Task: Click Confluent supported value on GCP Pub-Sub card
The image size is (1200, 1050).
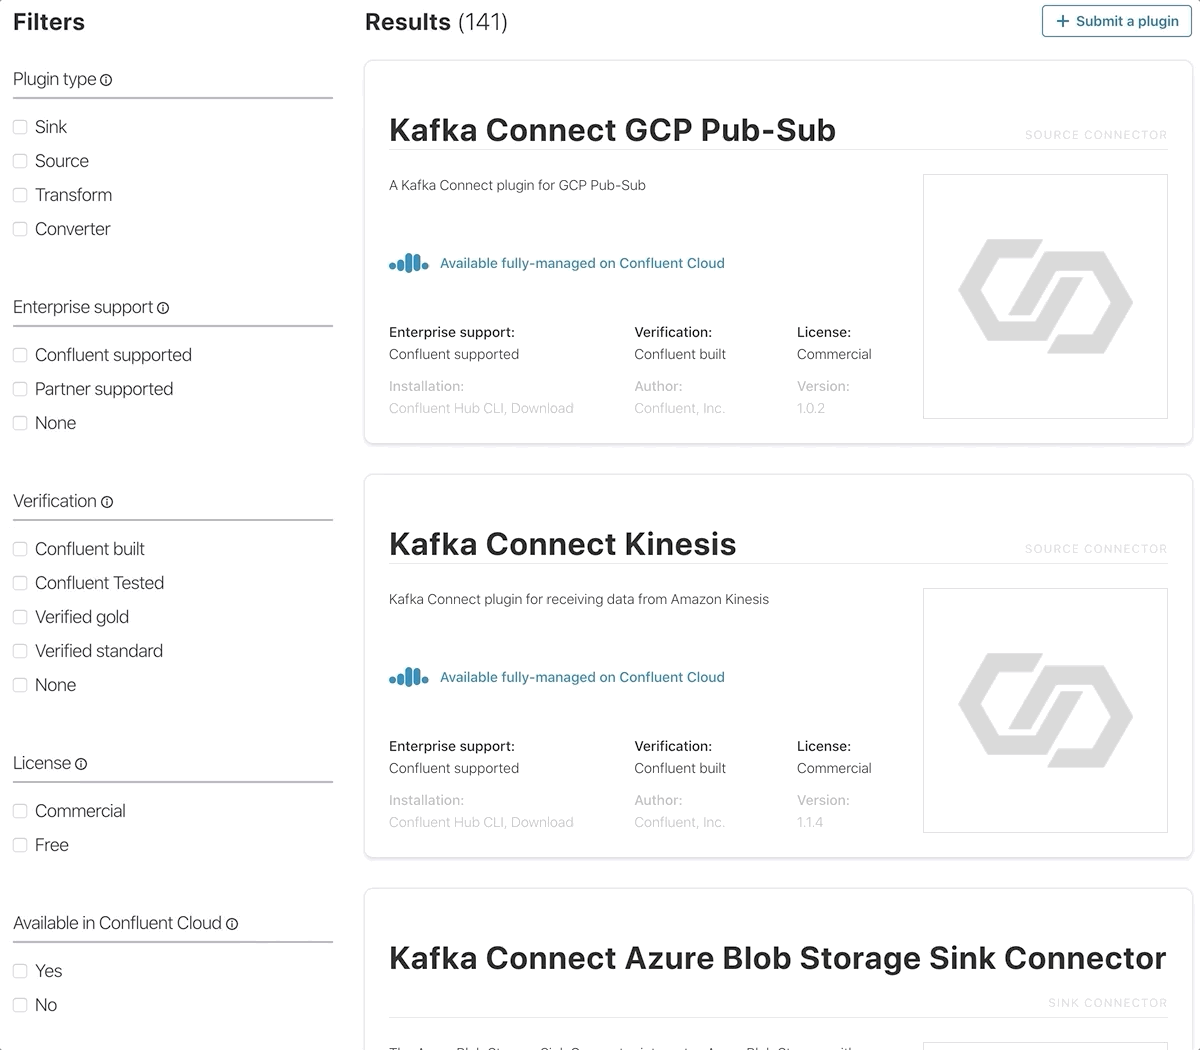Action: pyautogui.click(x=454, y=354)
